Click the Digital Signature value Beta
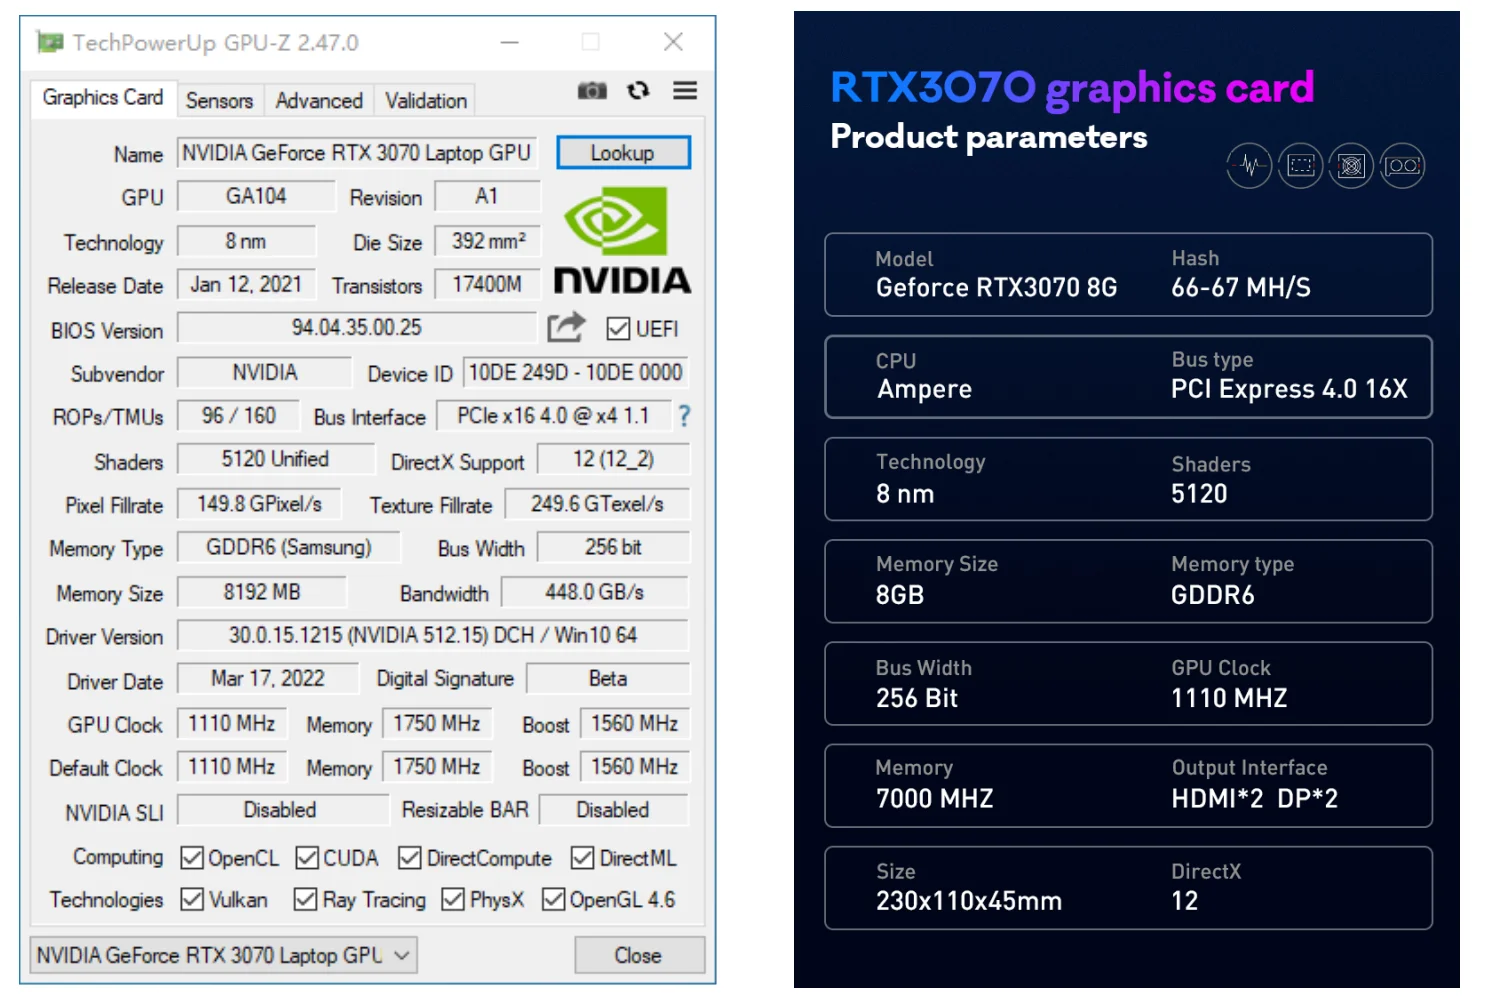This screenshot has height=1000, width=1500. [x=608, y=679]
